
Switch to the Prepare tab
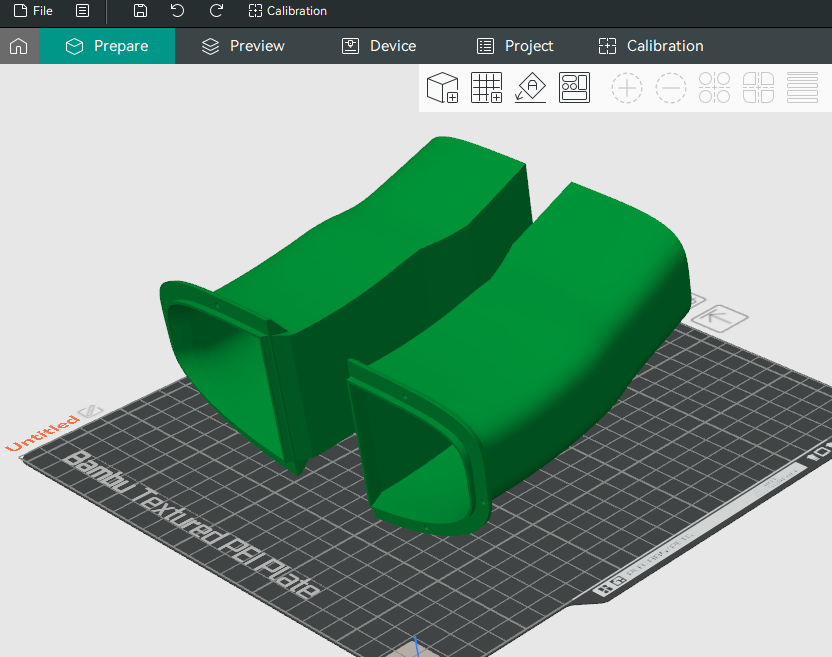coord(107,46)
